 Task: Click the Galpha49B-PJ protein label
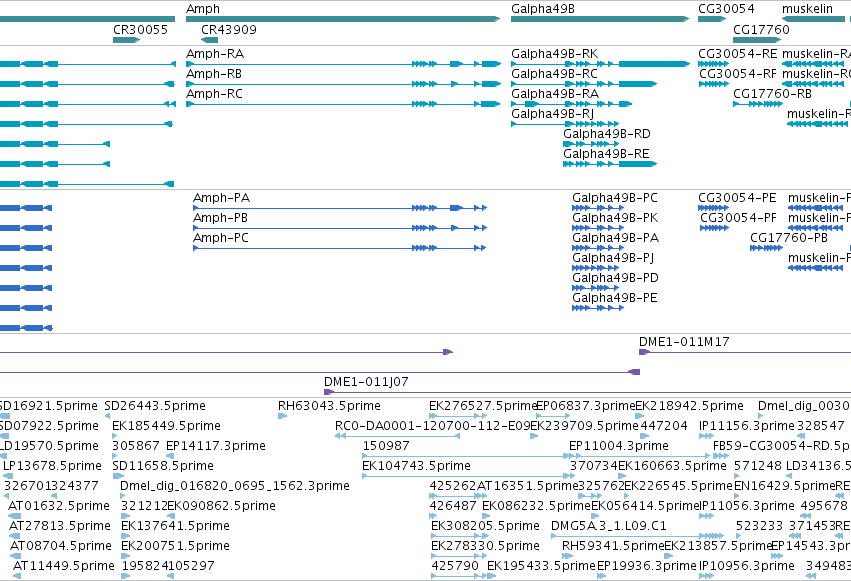coord(613,258)
